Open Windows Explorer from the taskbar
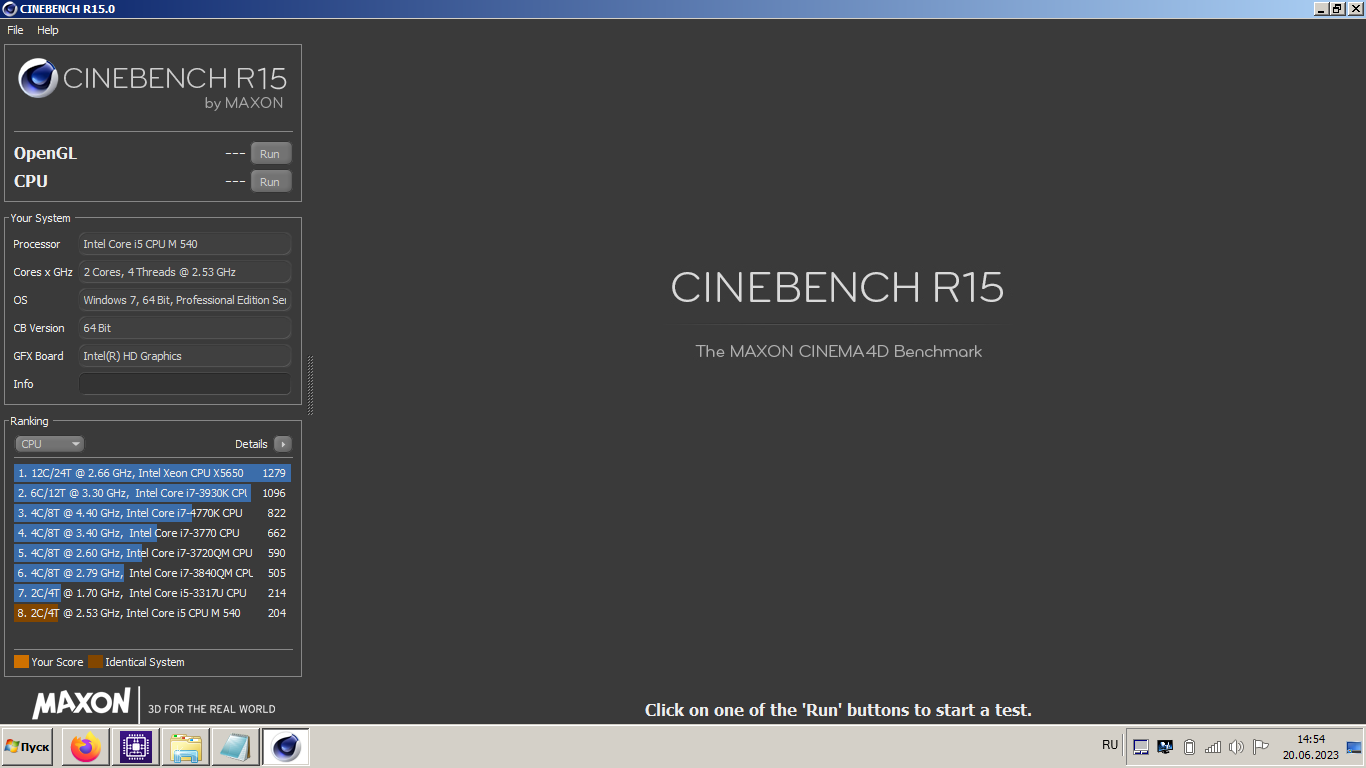 pos(186,747)
